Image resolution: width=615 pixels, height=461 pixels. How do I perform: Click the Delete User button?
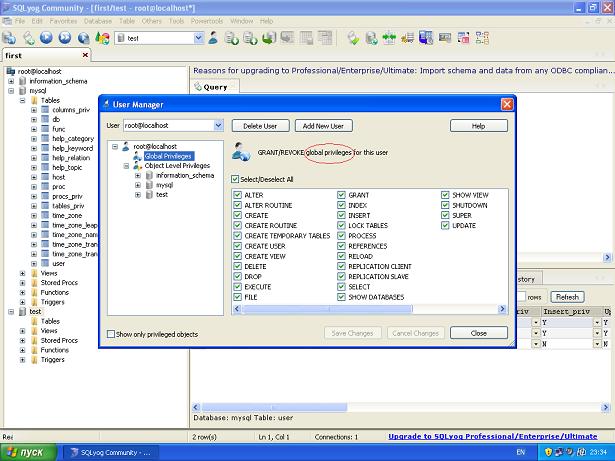coord(260,126)
